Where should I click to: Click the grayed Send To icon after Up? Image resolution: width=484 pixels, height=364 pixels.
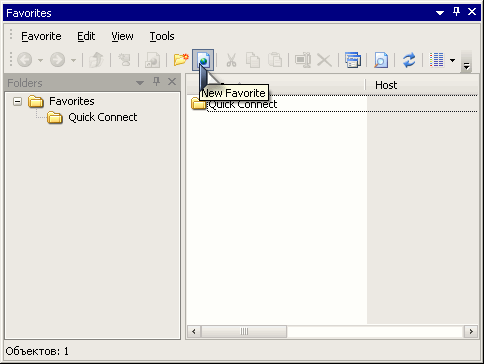point(124,60)
